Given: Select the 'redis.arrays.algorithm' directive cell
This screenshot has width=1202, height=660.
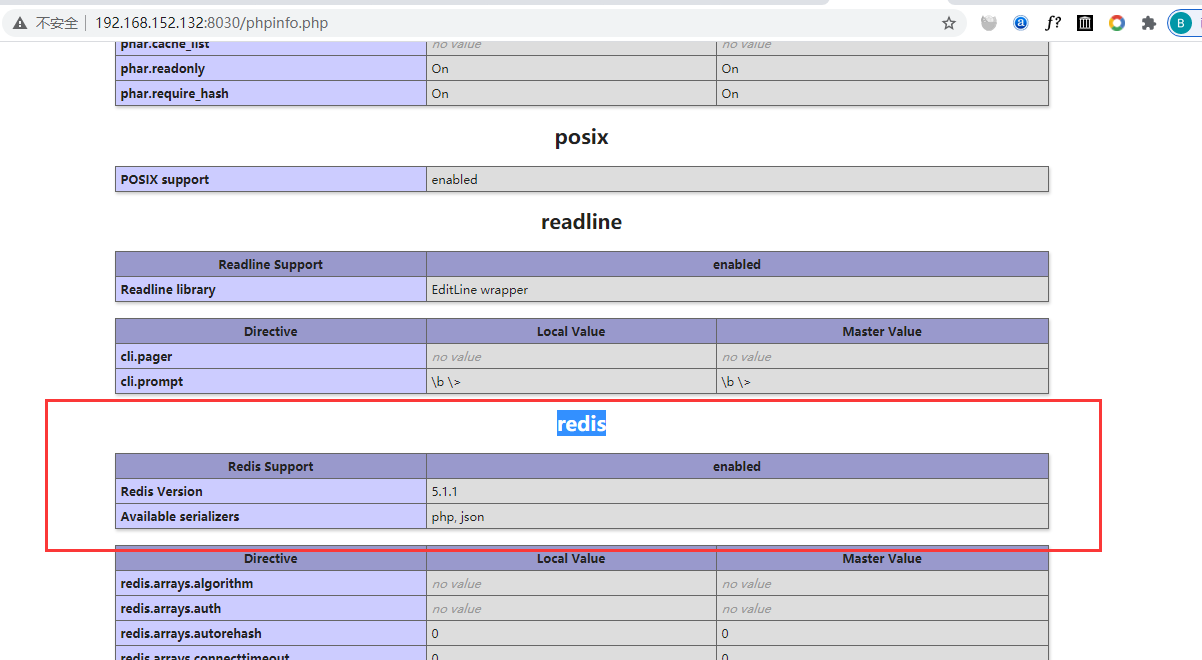Looking at the screenshot, I should (x=271, y=583).
